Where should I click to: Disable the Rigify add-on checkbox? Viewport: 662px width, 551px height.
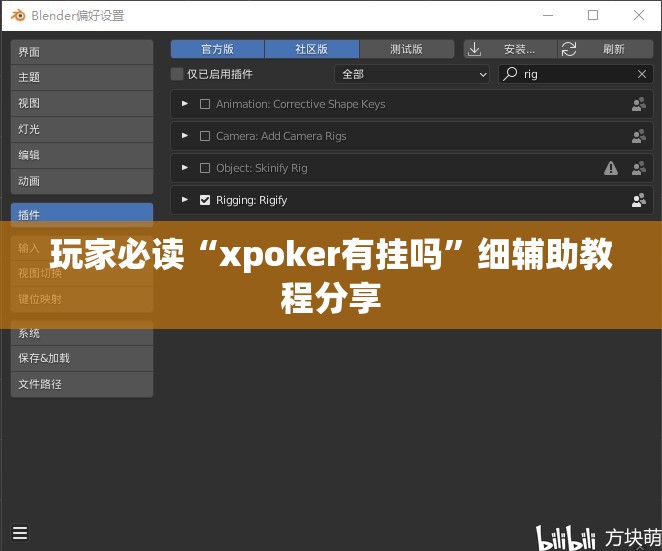pyautogui.click(x=205, y=200)
